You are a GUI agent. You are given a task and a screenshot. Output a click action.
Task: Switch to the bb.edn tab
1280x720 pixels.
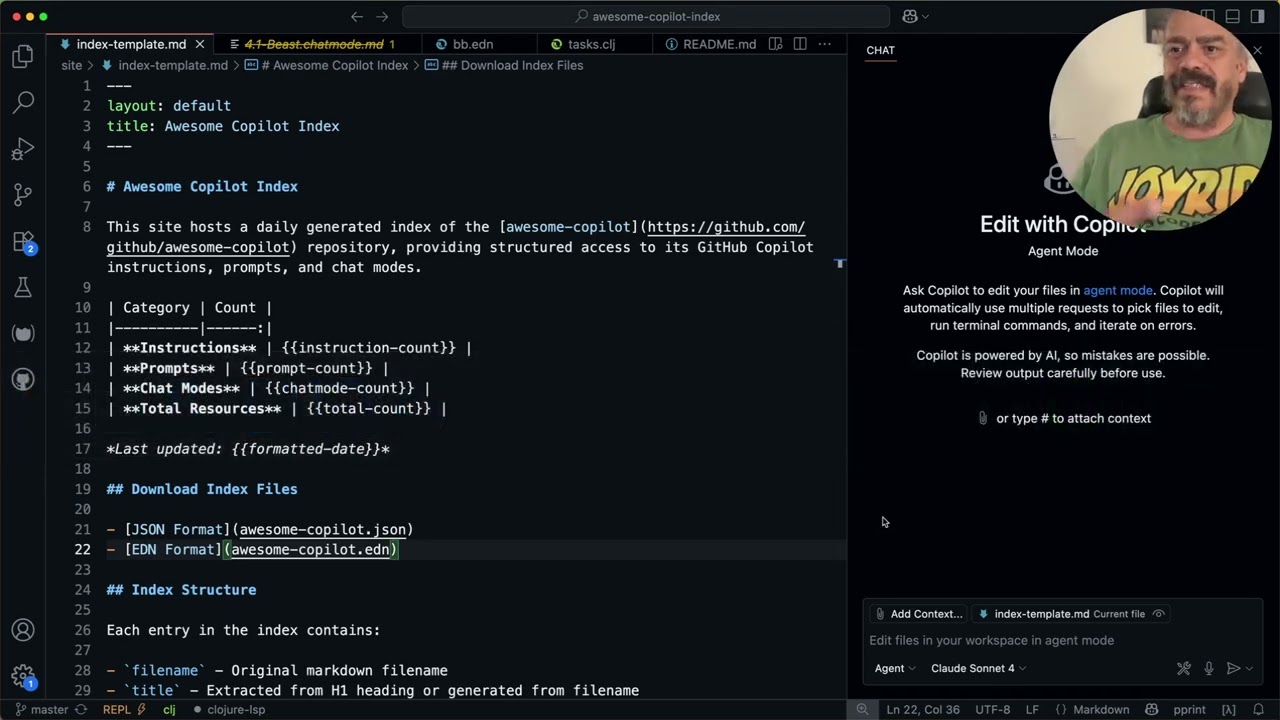[472, 44]
